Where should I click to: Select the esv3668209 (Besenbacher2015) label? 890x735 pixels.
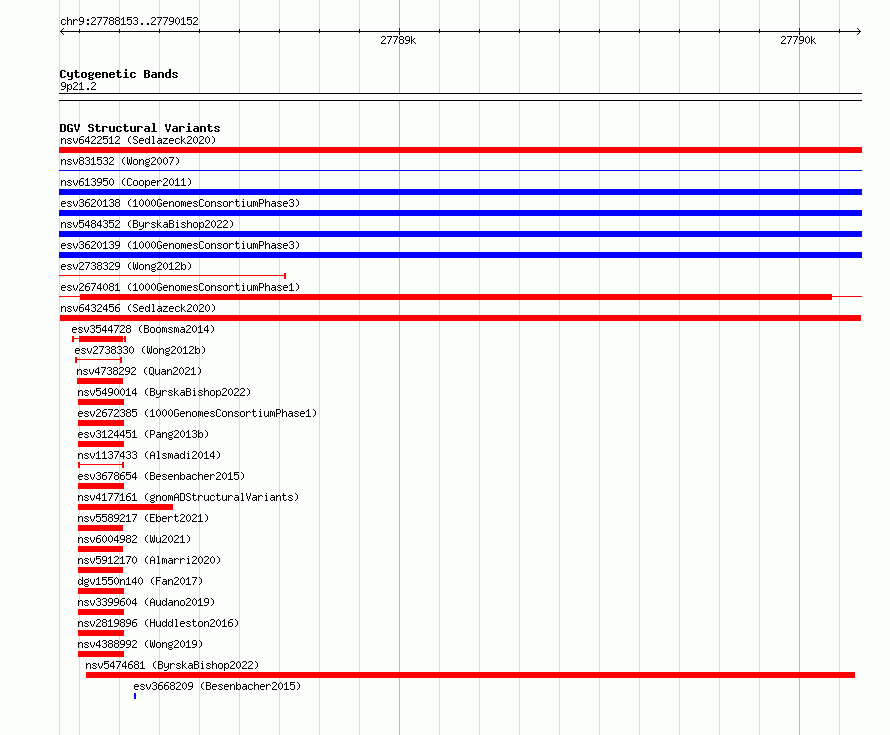(x=217, y=686)
